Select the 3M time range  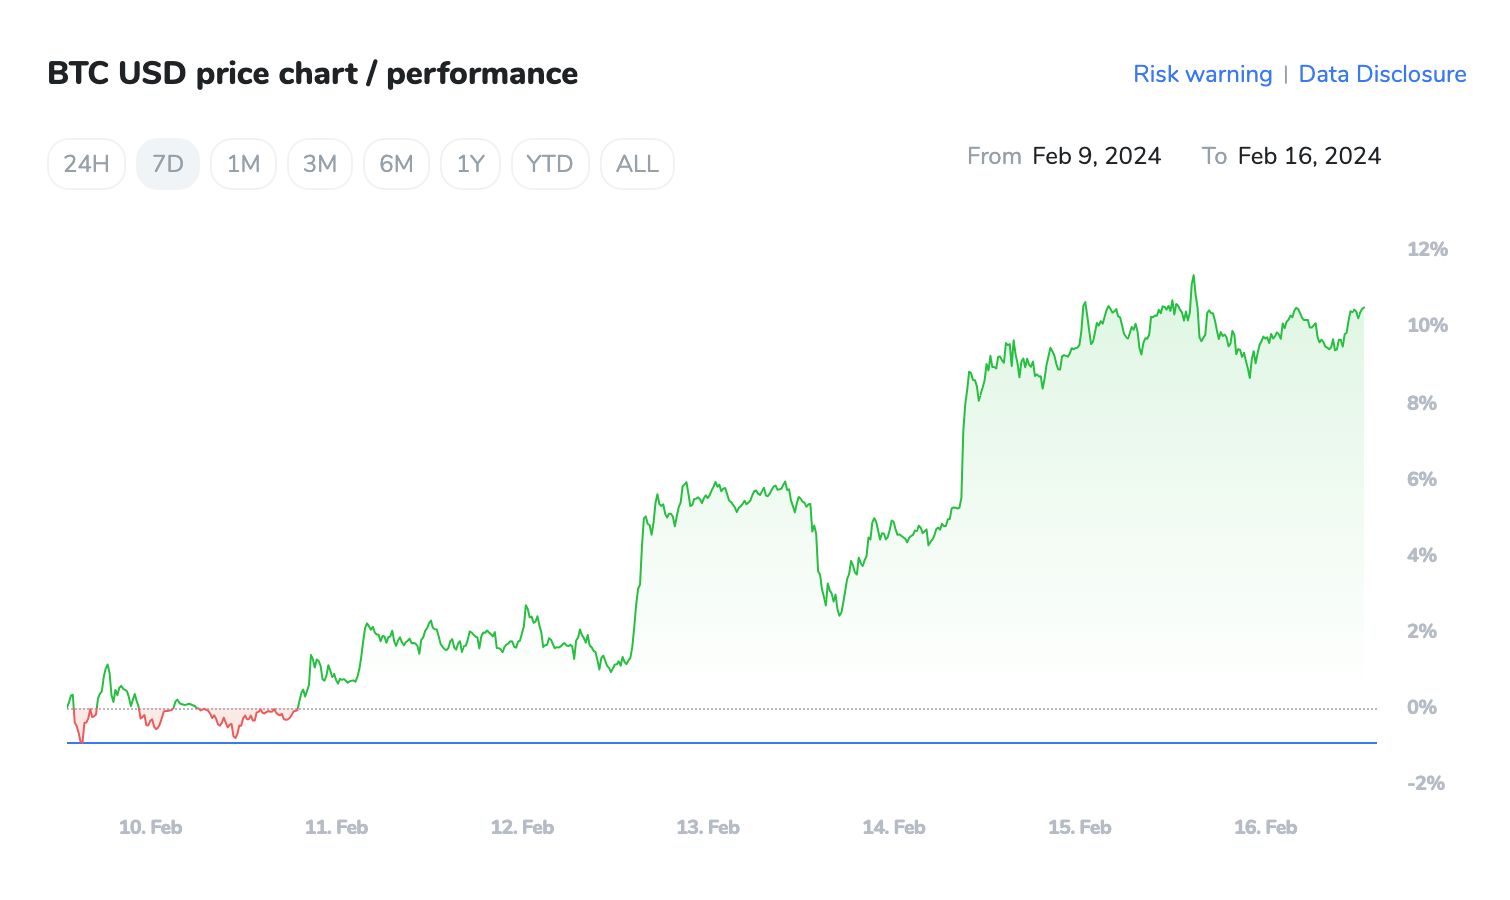click(x=319, y=163)
